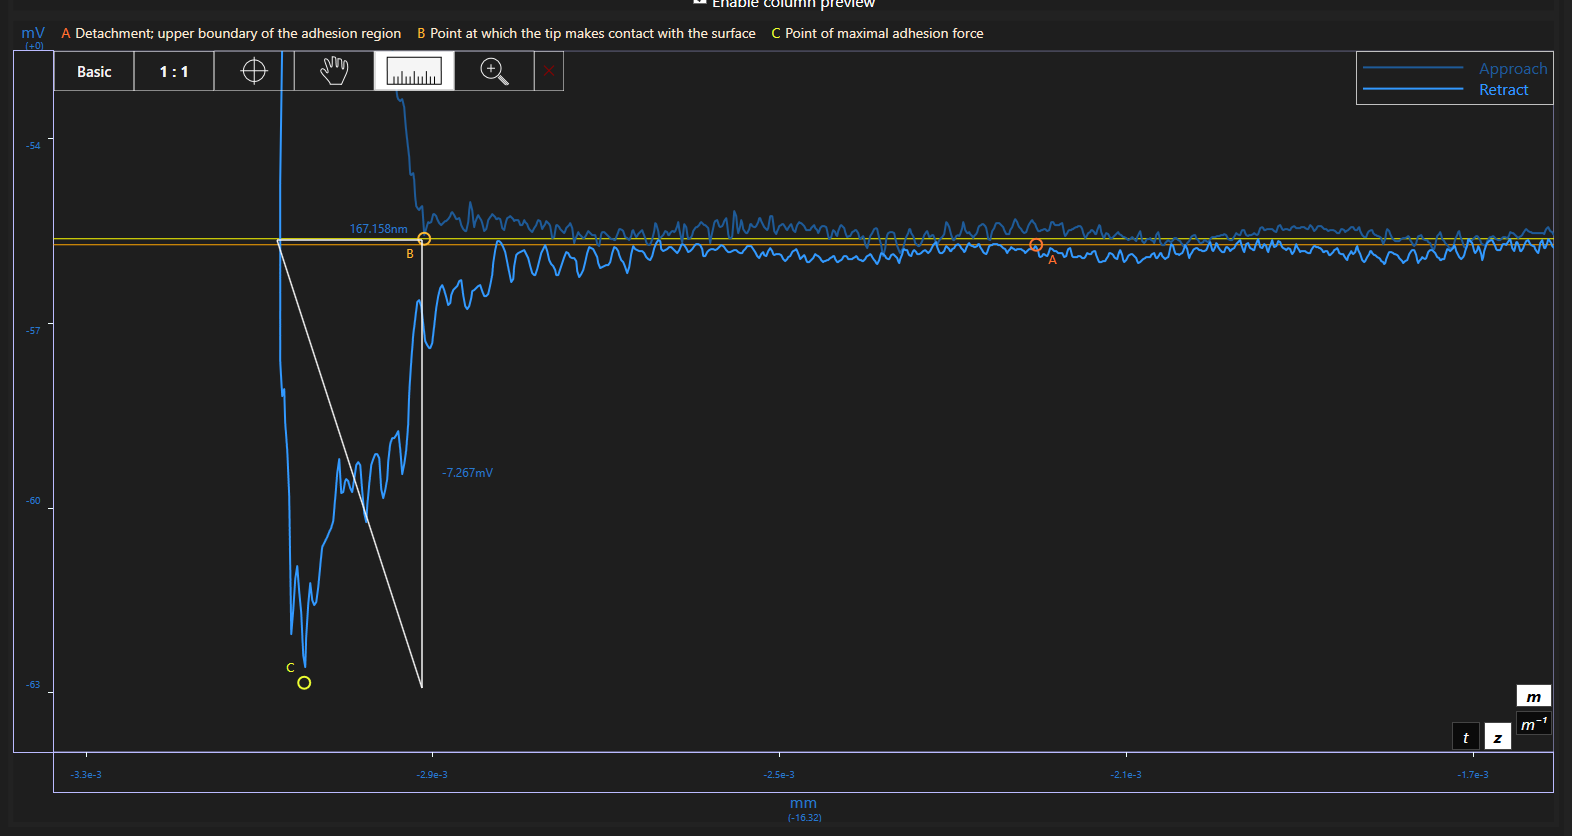1572x836 pixels.
Task: Click y-axis tick label -54
Action: 33,146
